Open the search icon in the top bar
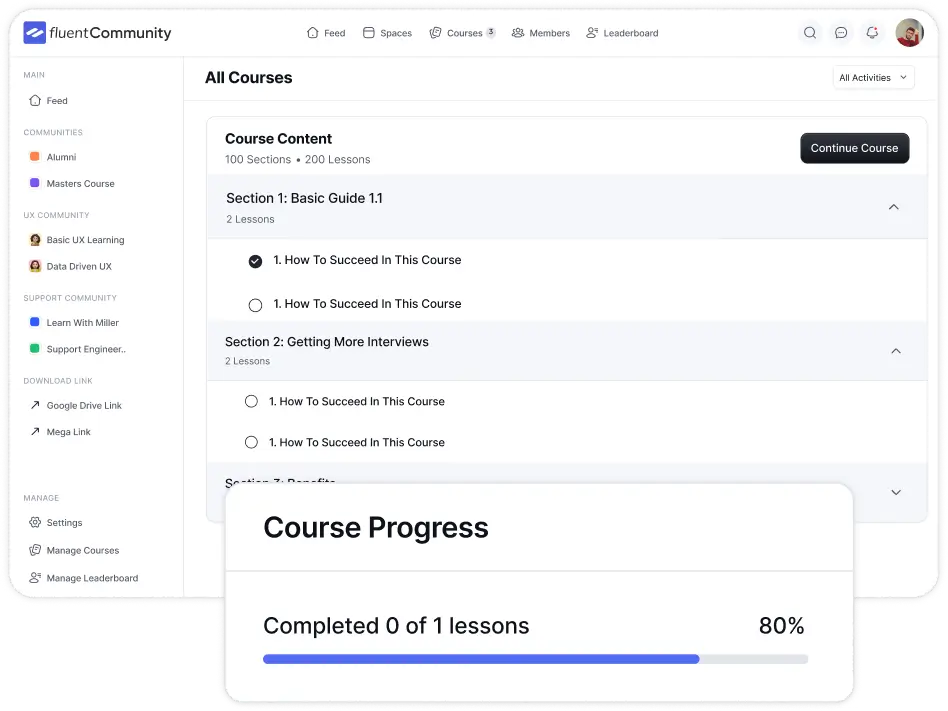 coord(810,32)
